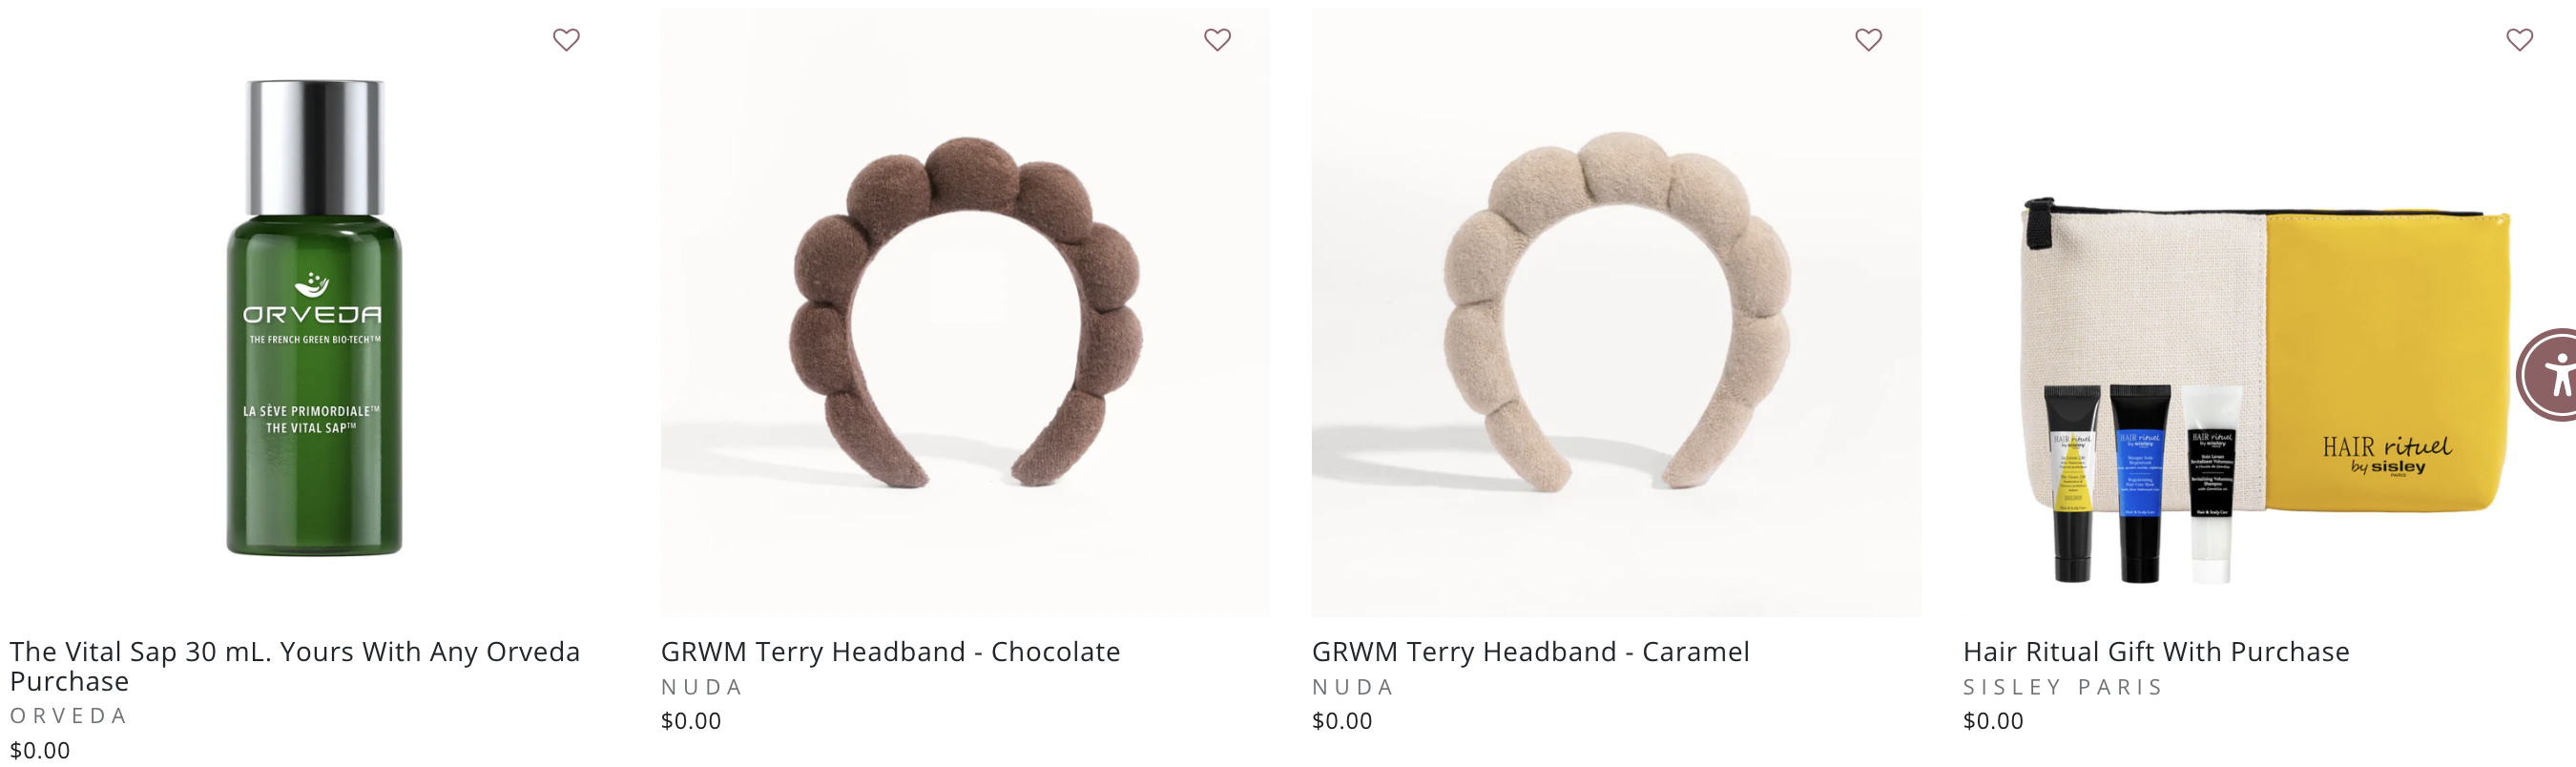Click heart icon on Hair Ritual Gift
Screen dimensions: 2576x767
[2519, 40]
